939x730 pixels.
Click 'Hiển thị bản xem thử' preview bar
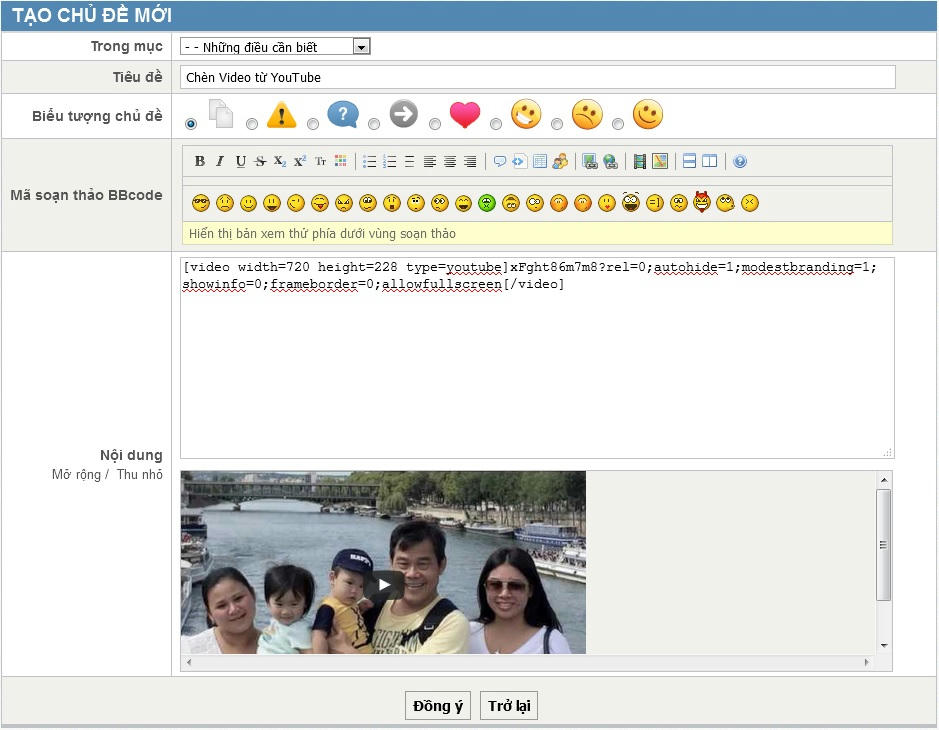537,234
